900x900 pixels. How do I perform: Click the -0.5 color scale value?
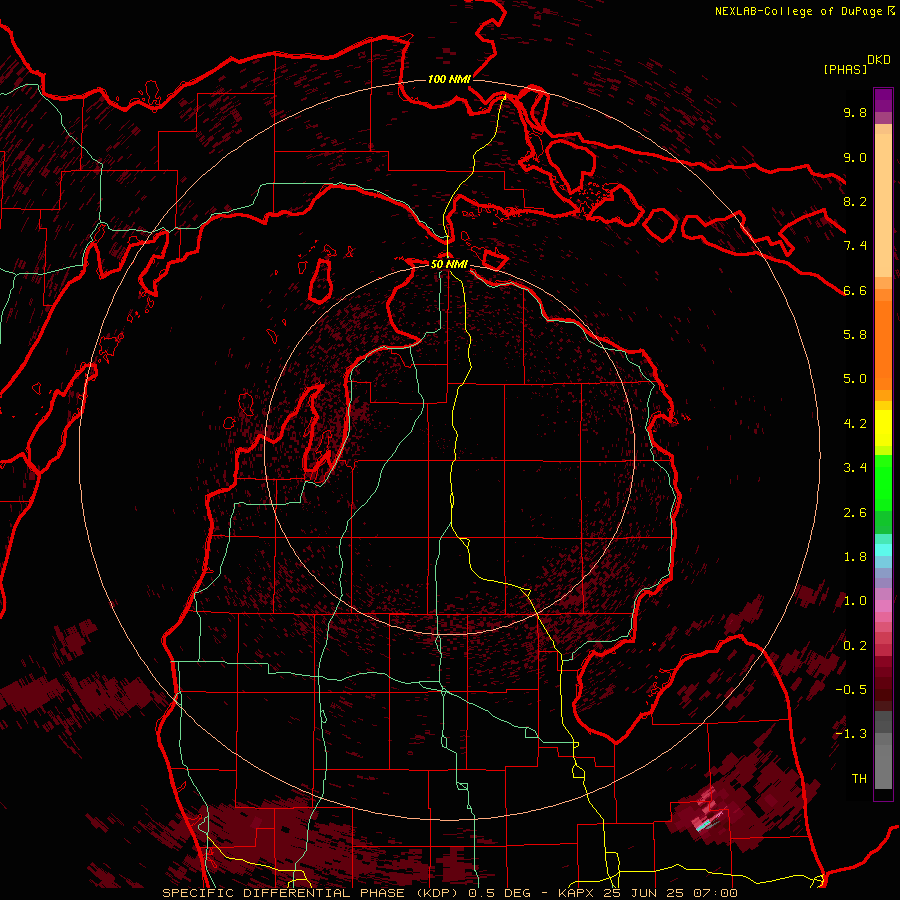pos(851,690)
